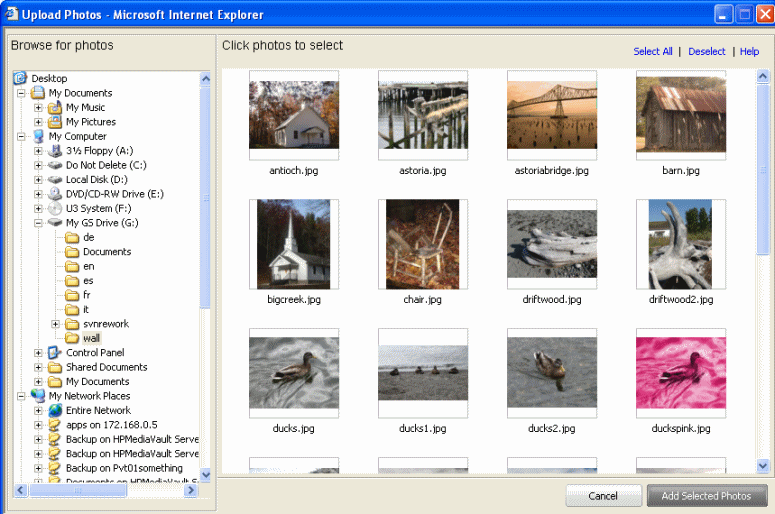Image resolution: width=775 pixels, height=514 pixels.
Task: Click the photo grid vertical scrollbar down arrow
Action: tap(763, 465)
